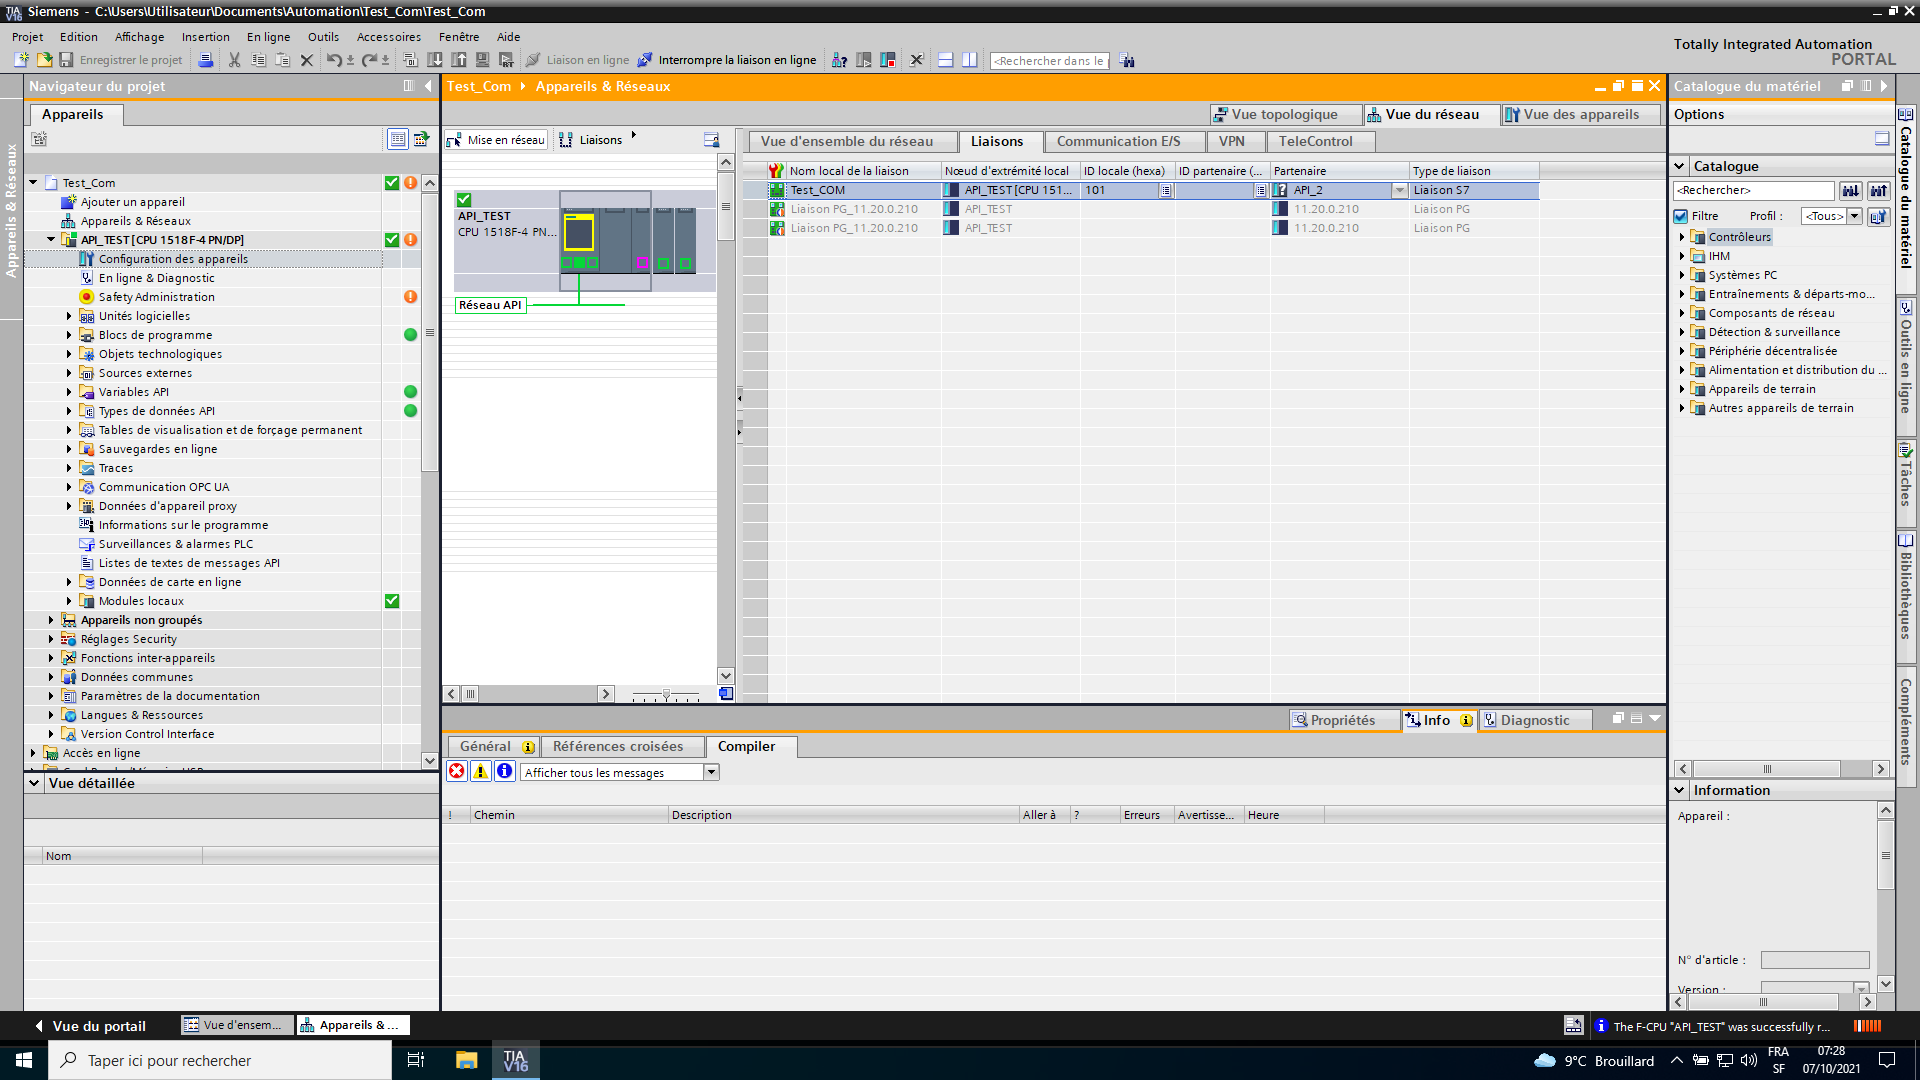Expand the Contrôleurs catalogue folder

pyautogui.click(x=1682, y=237)
